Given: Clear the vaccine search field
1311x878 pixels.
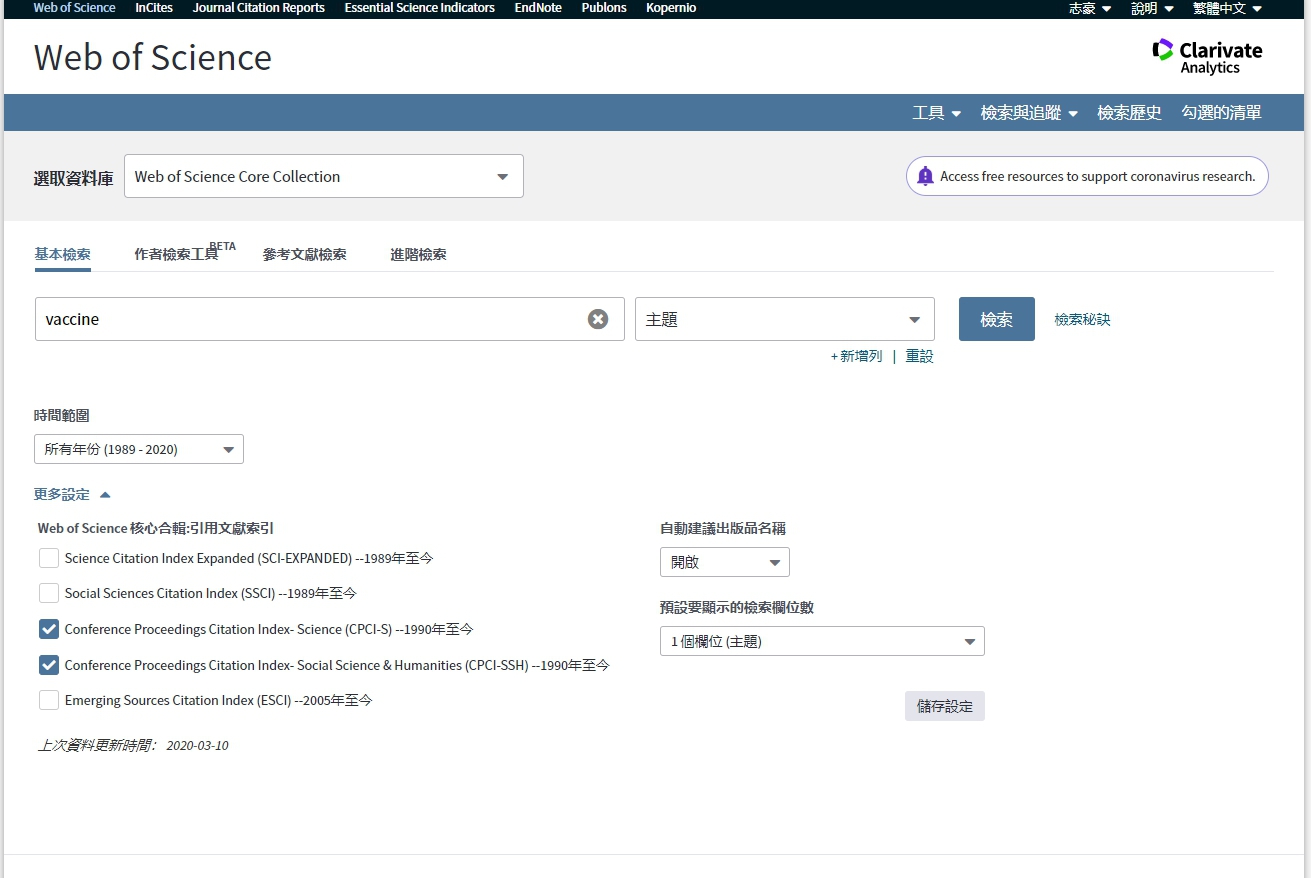Looking at the screenshot, I should click(x=598, y=319).
